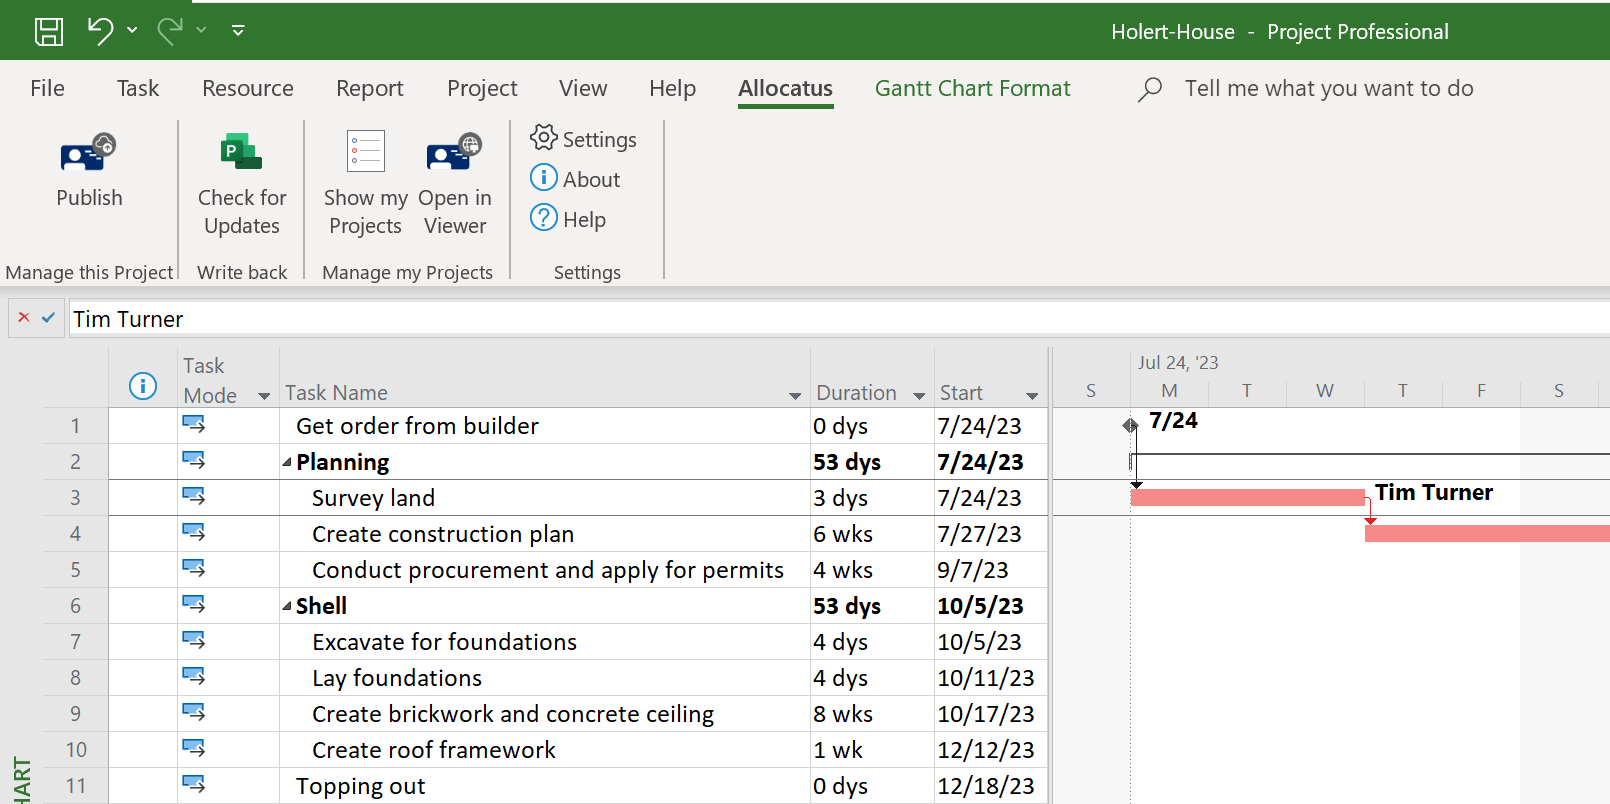The width and height of the screenshot is (1610, 804).
Task: Click task mode icon for Create brickwork row
Action: 194,713
